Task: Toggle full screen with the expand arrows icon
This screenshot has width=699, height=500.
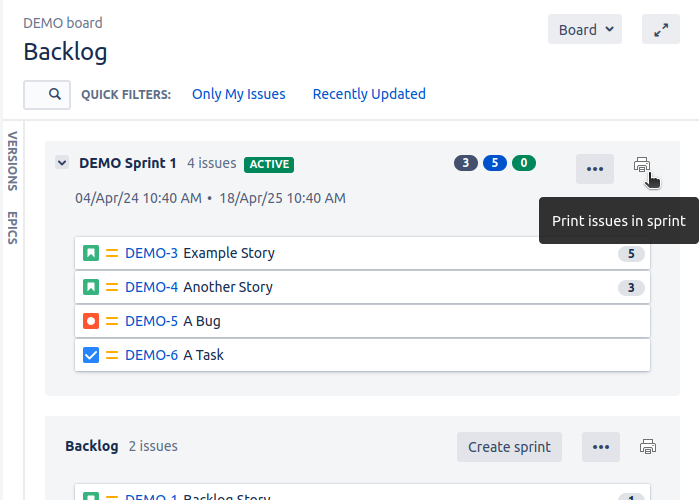Action: coord(660,30)
